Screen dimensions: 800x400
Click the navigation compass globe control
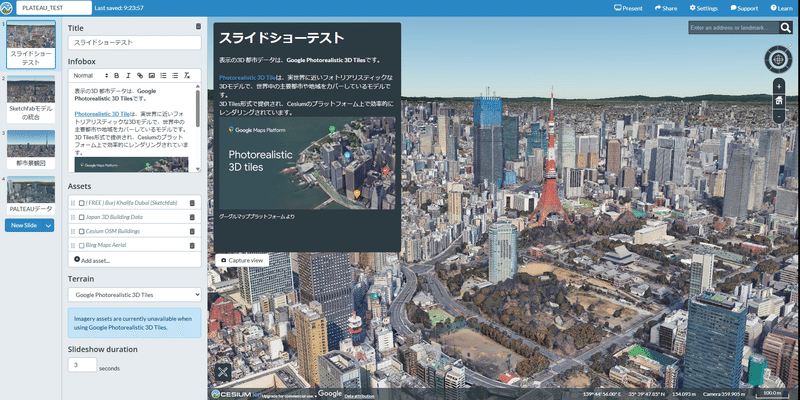(779, 59)
